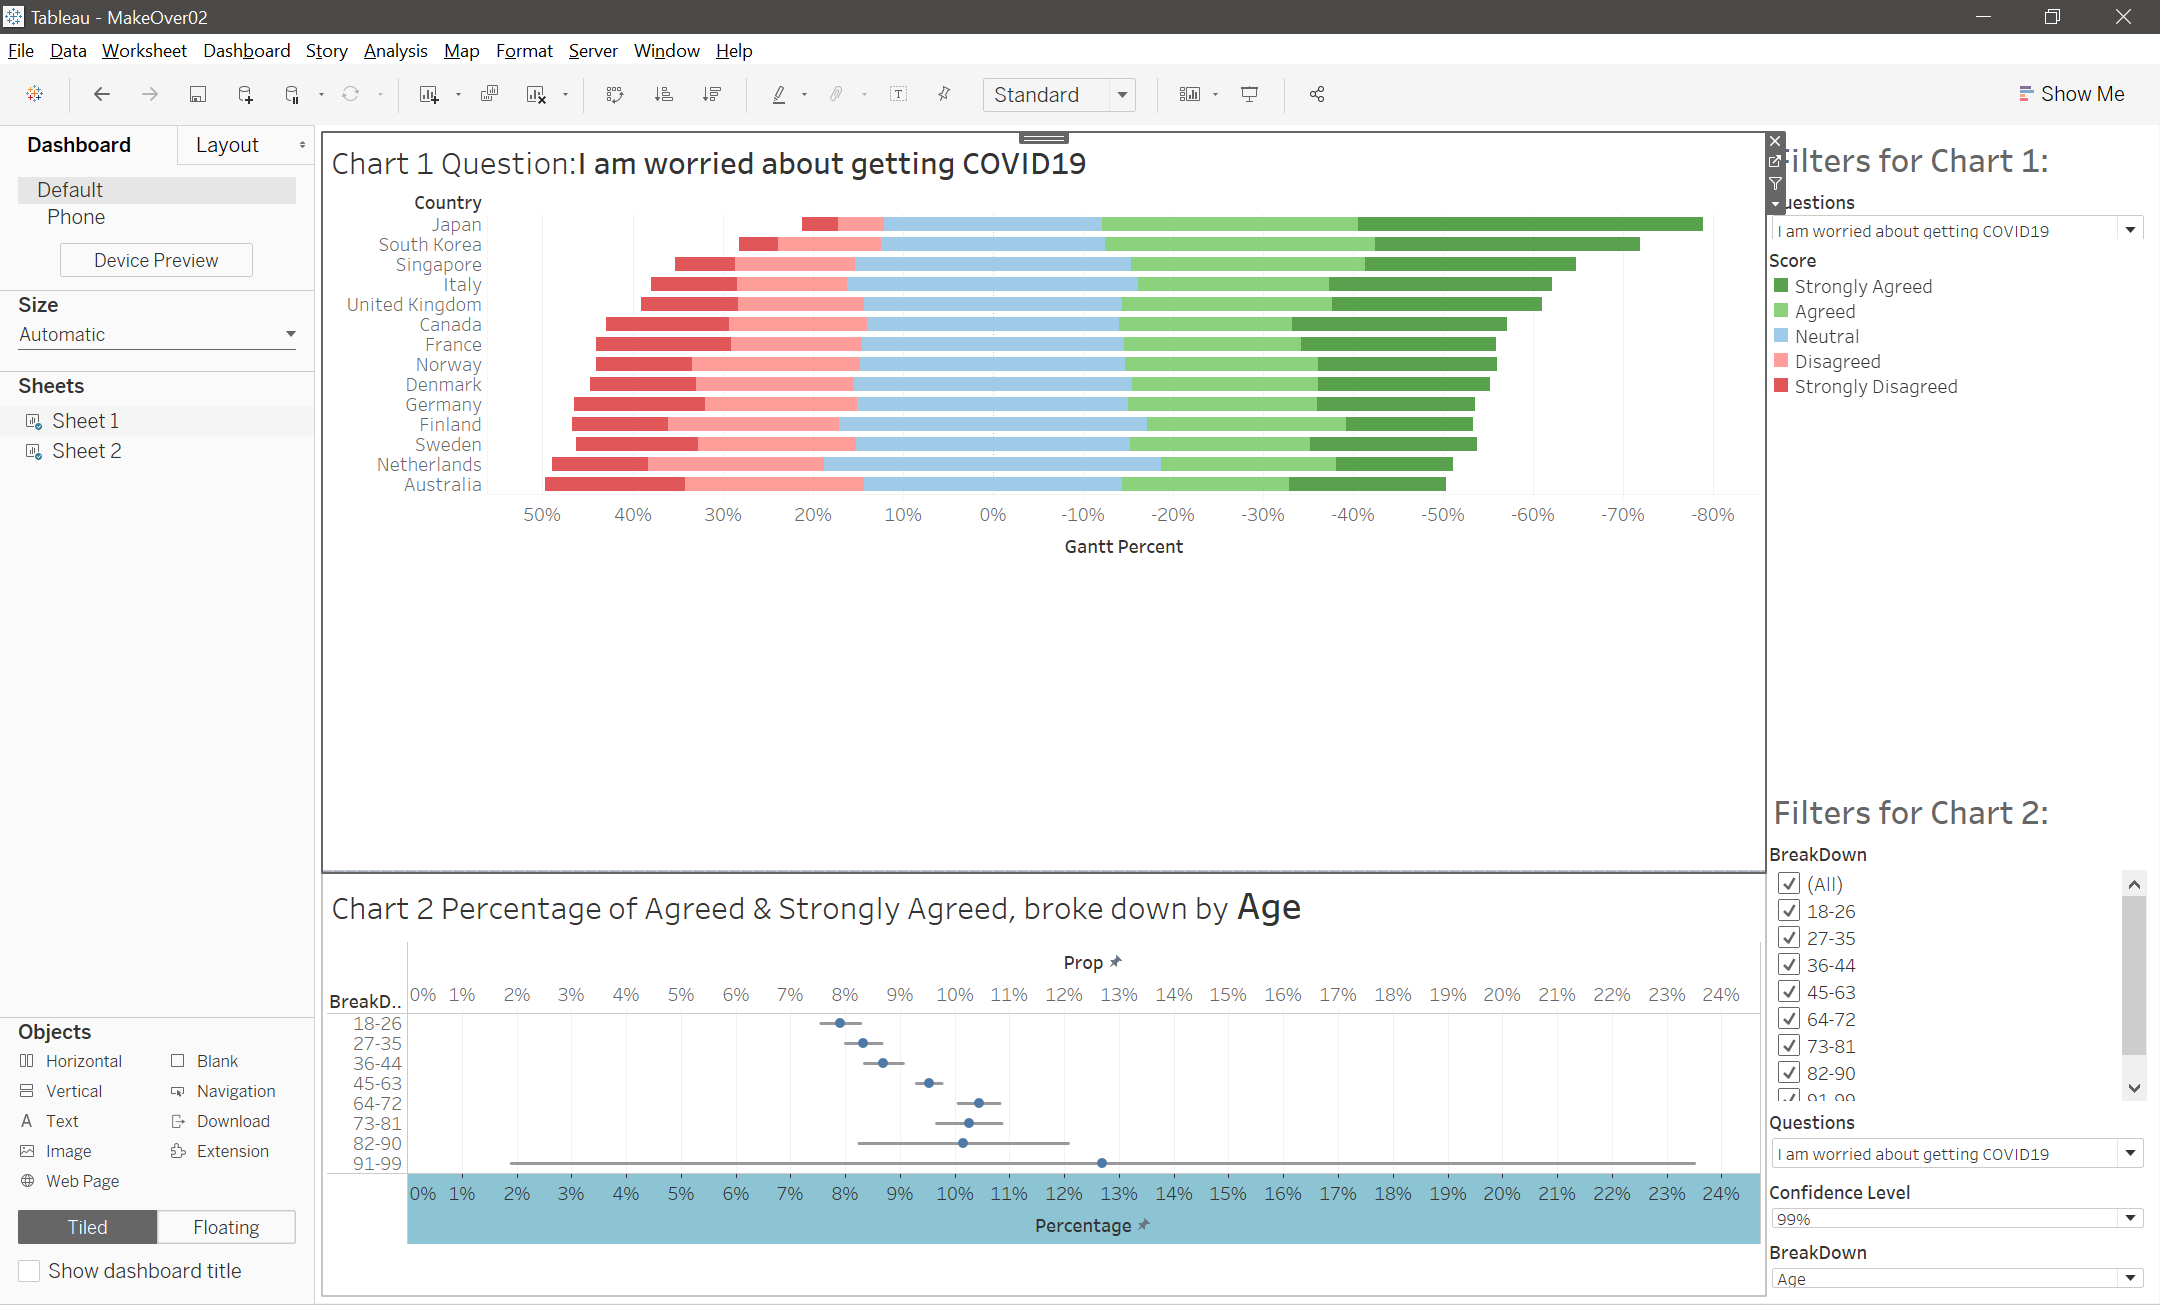Uncheck the 18-26 BreakDown checkbox
Image resolution: width=2160 pixels, height=1305 pixels.
pos(1789,911)
